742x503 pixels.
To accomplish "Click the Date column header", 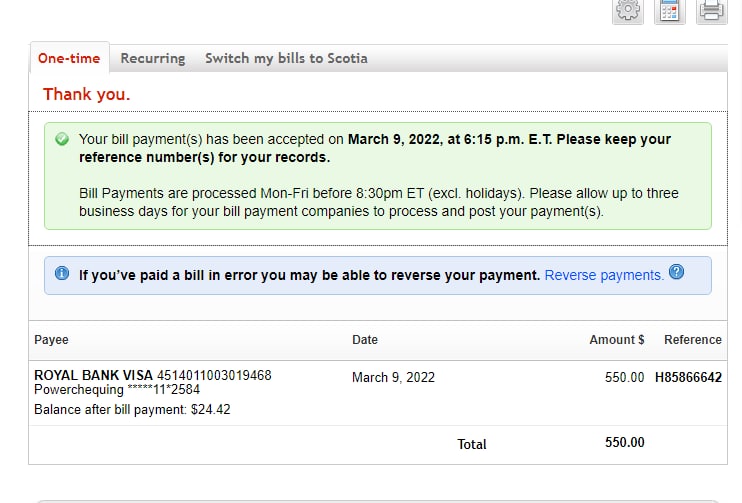I will pyautogui.click(x=365, y=340).
